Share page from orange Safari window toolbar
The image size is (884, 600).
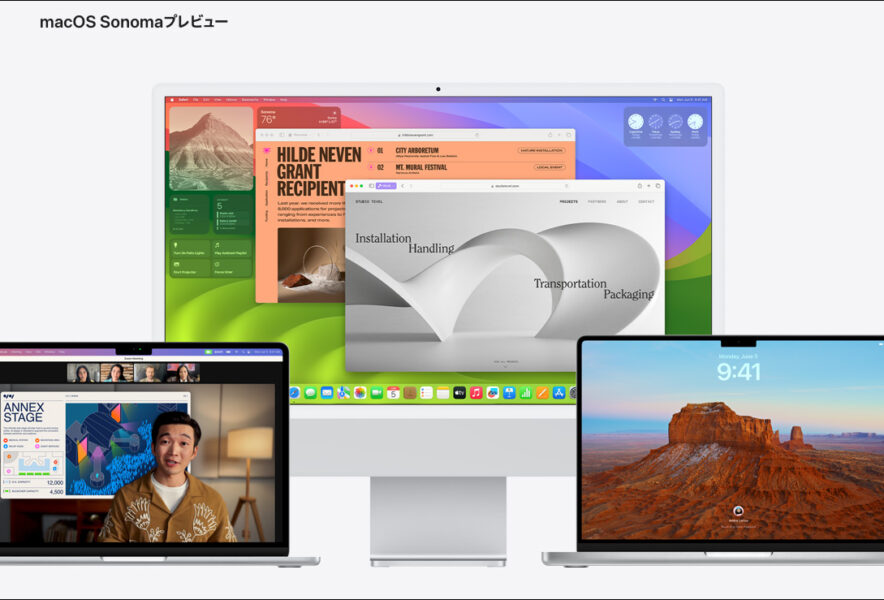tap(550, 135)
